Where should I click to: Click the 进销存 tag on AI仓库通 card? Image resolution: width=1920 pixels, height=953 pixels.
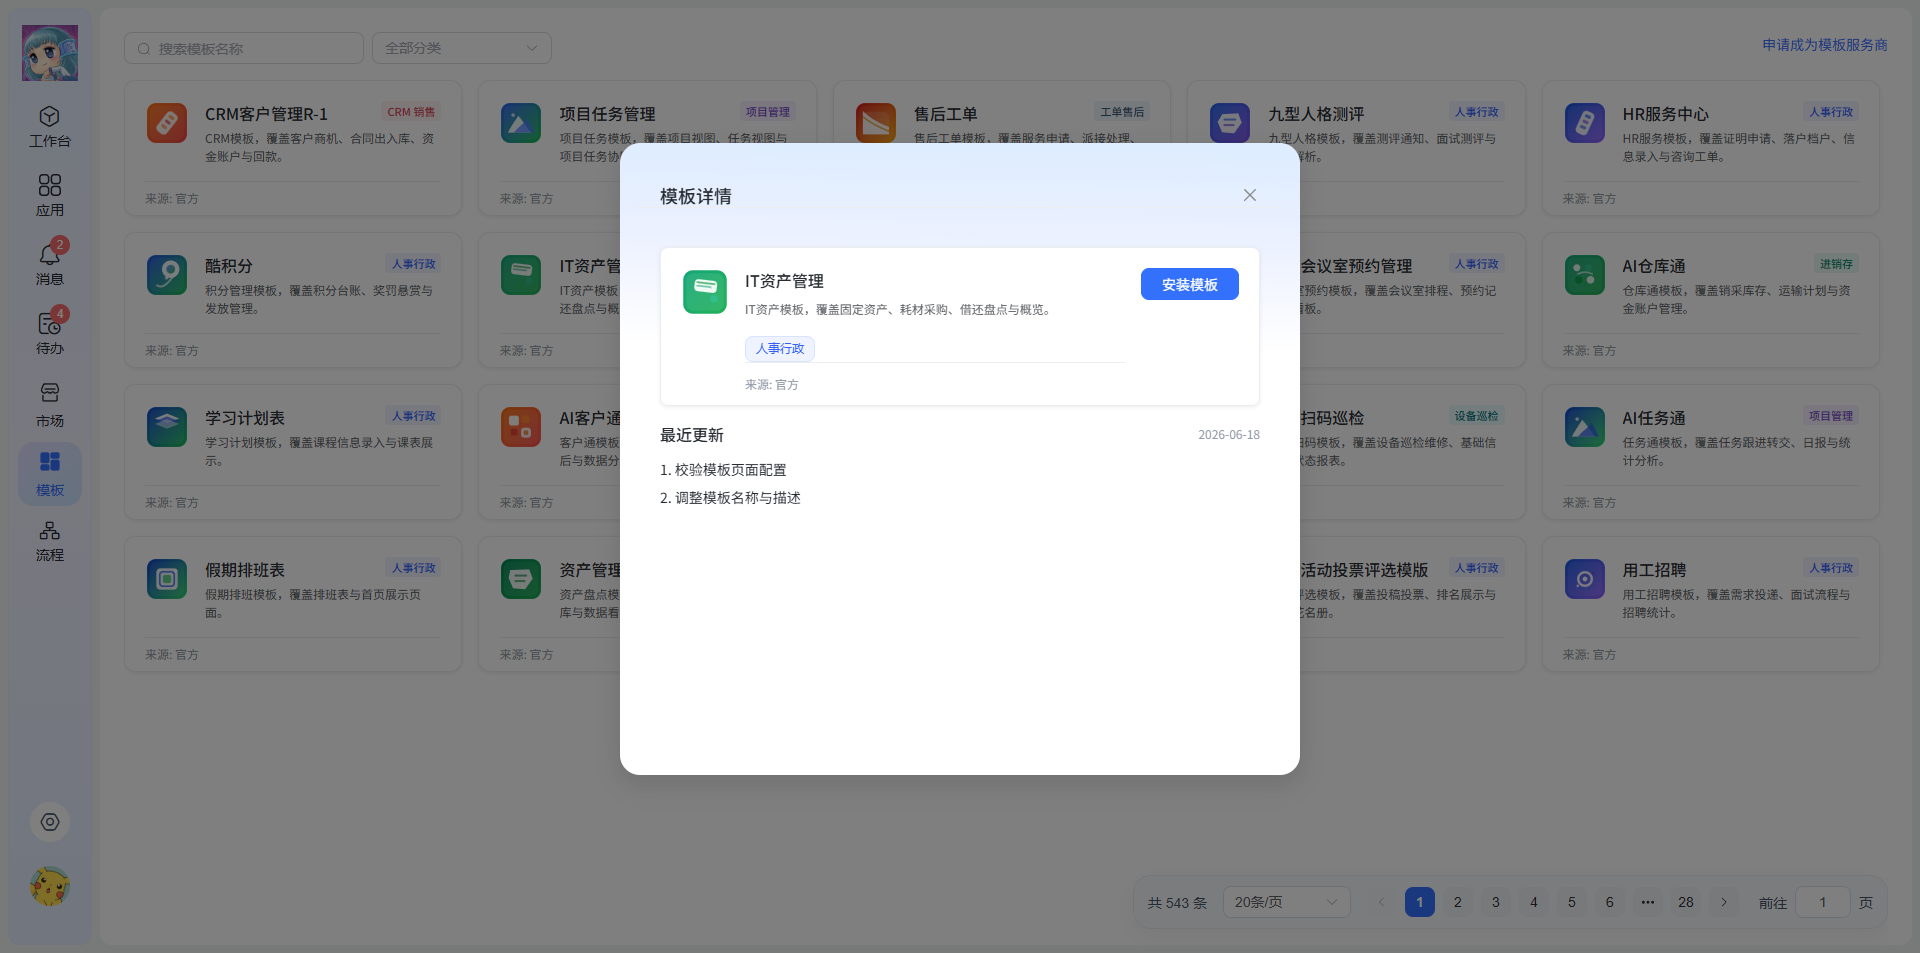(x=1836, y=264)
